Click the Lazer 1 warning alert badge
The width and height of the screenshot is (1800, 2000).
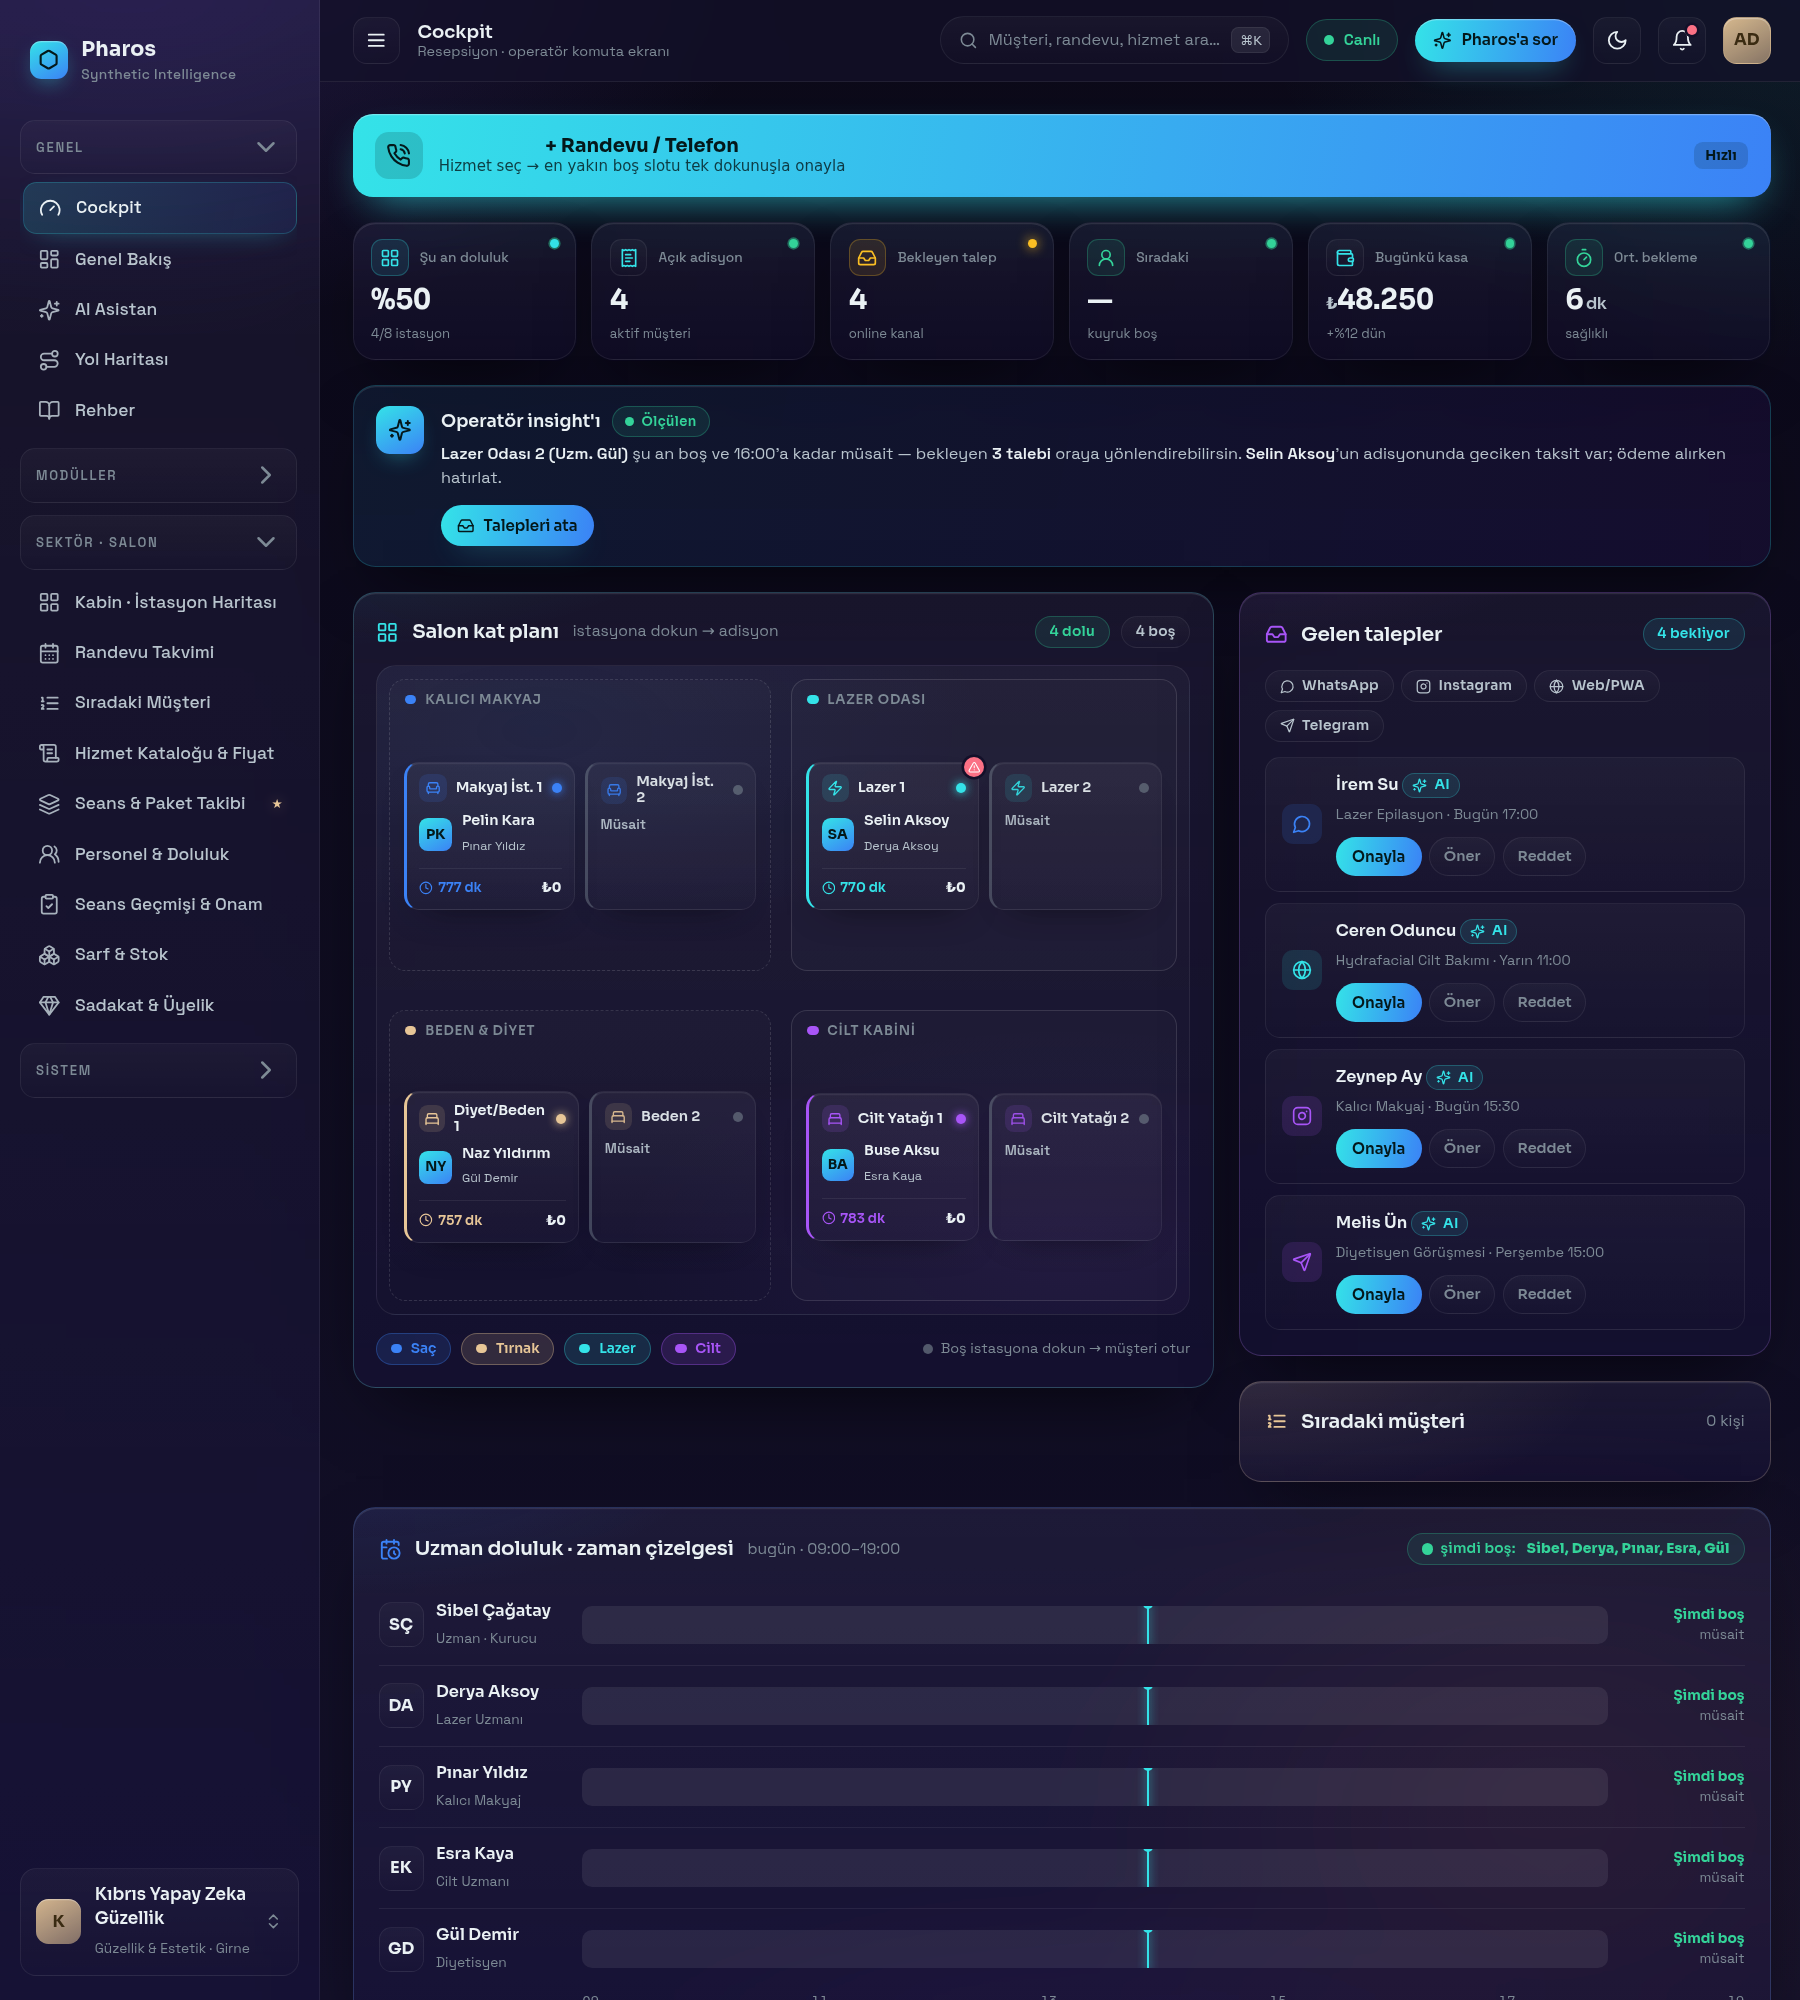(x=974, y=767)
